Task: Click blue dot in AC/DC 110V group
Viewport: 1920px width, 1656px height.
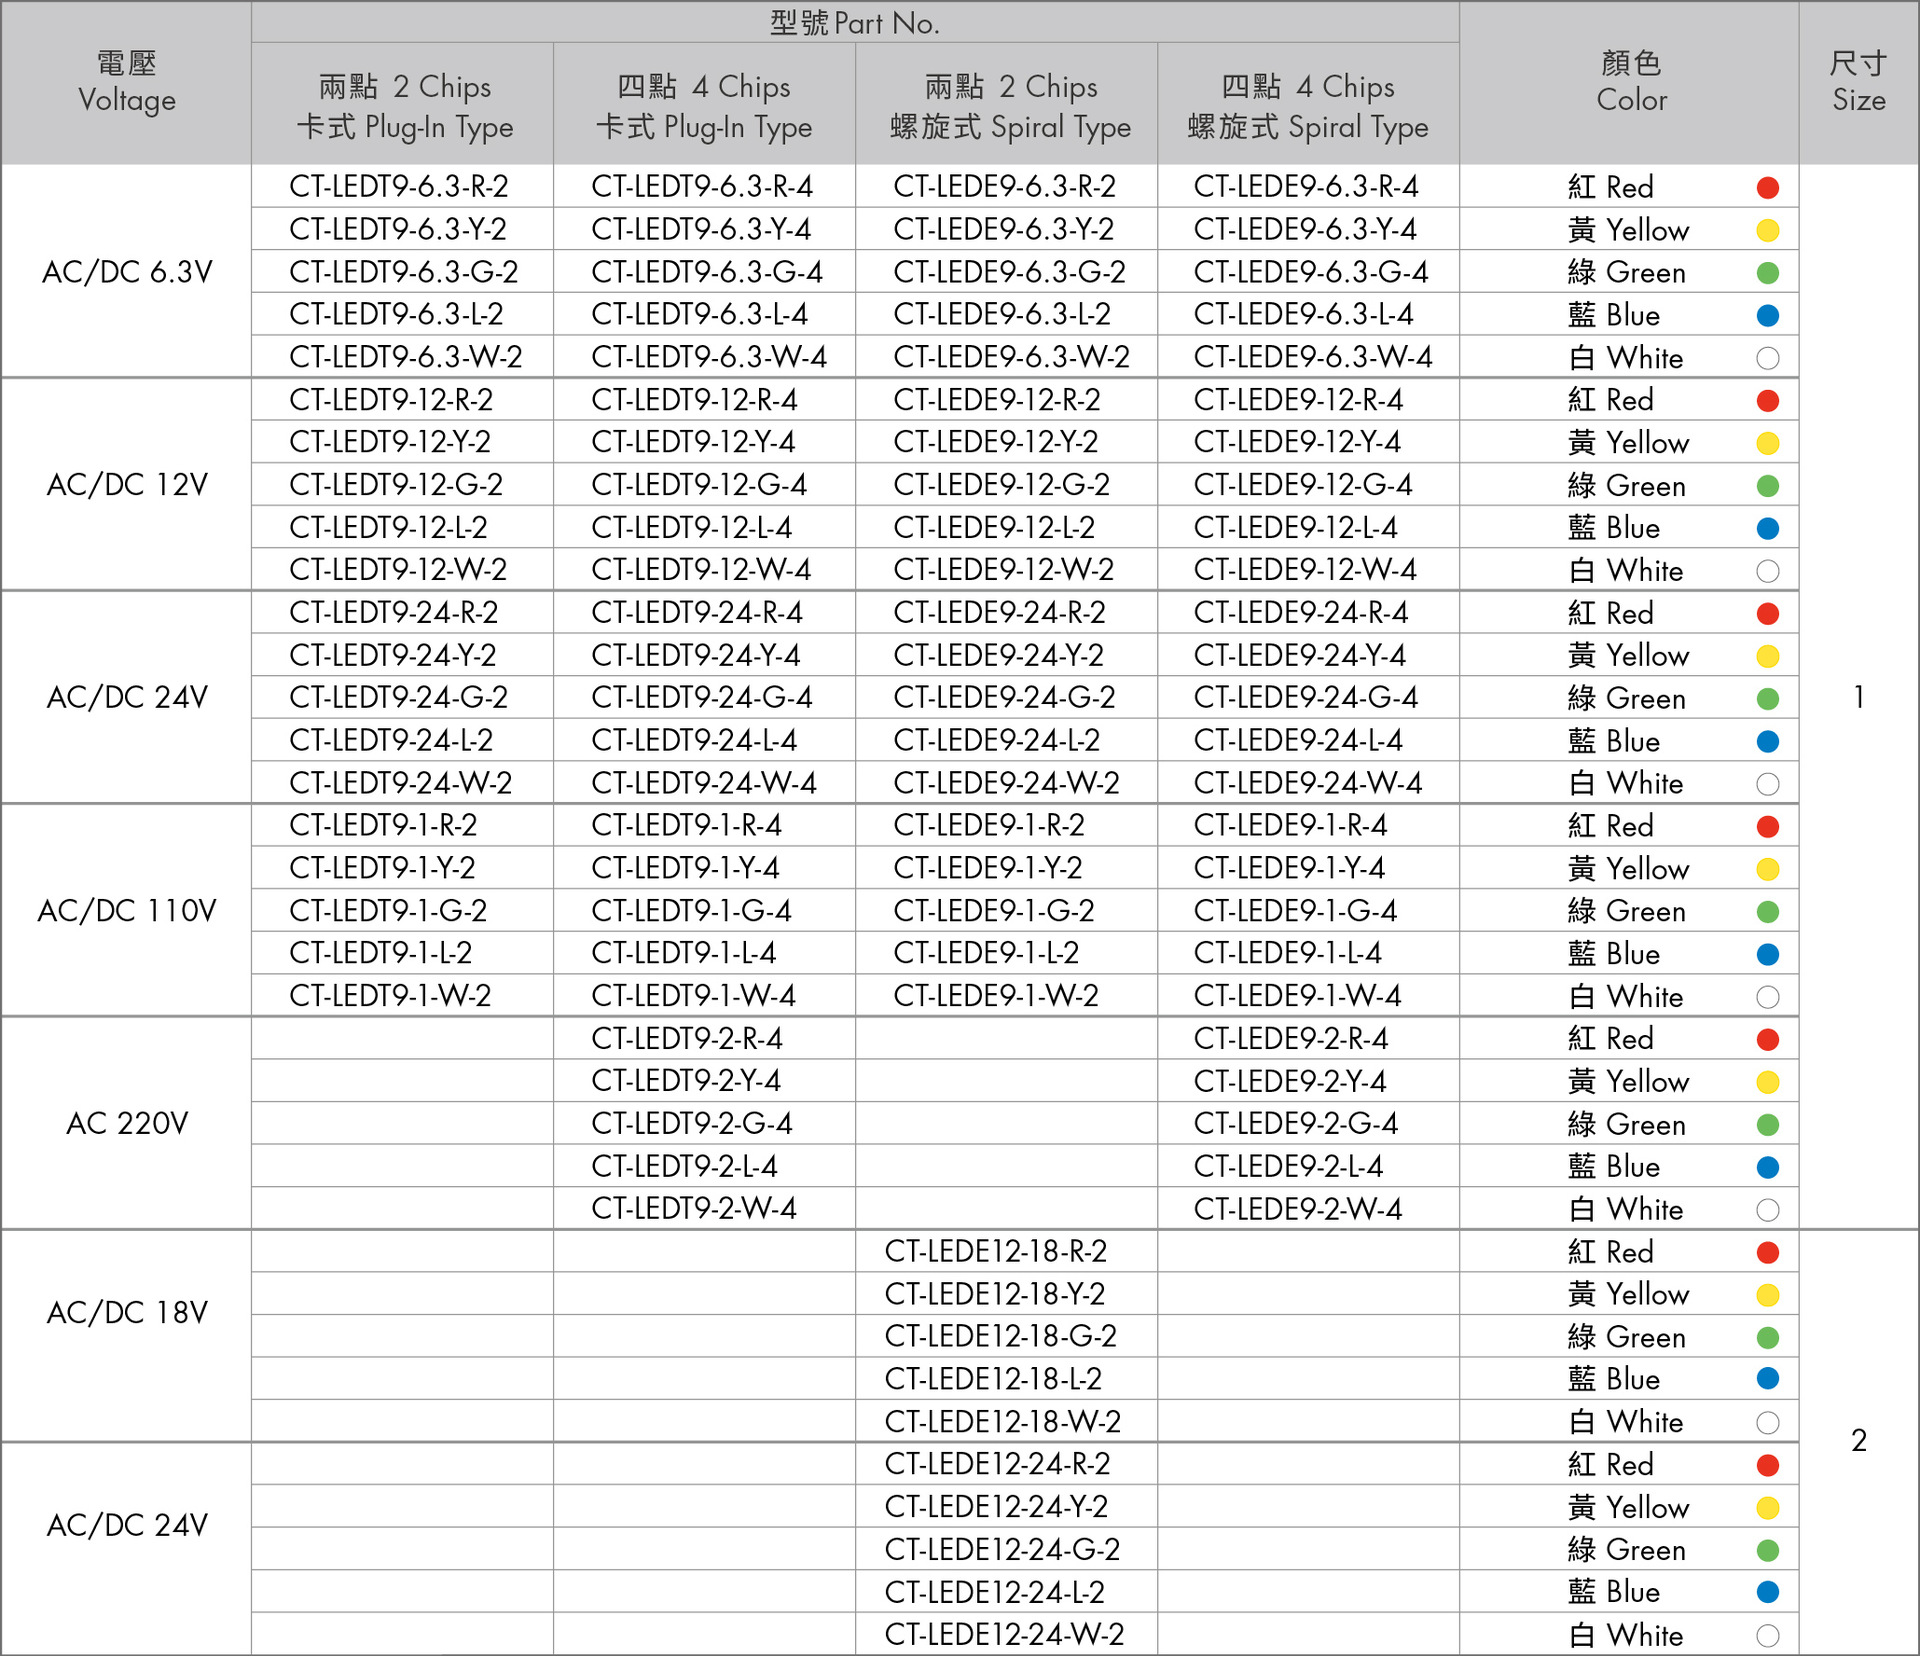Action: (1767, 954)
